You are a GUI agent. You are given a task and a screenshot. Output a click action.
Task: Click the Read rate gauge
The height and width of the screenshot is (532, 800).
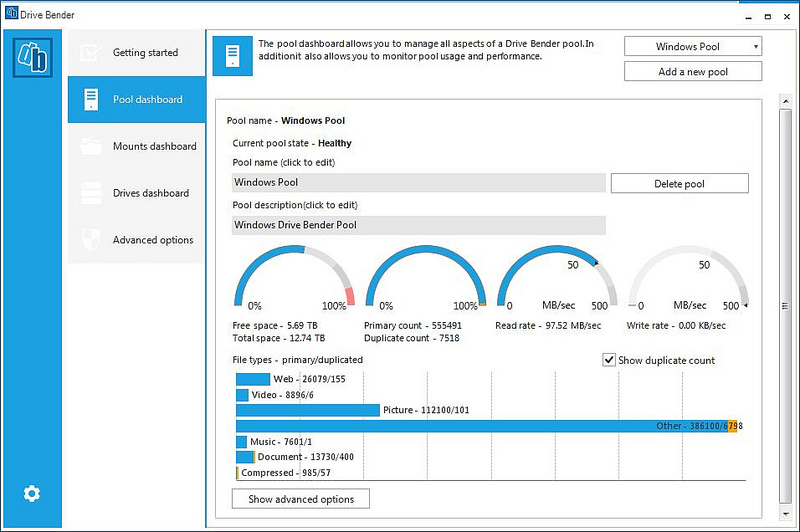click(x=557, y=276)
